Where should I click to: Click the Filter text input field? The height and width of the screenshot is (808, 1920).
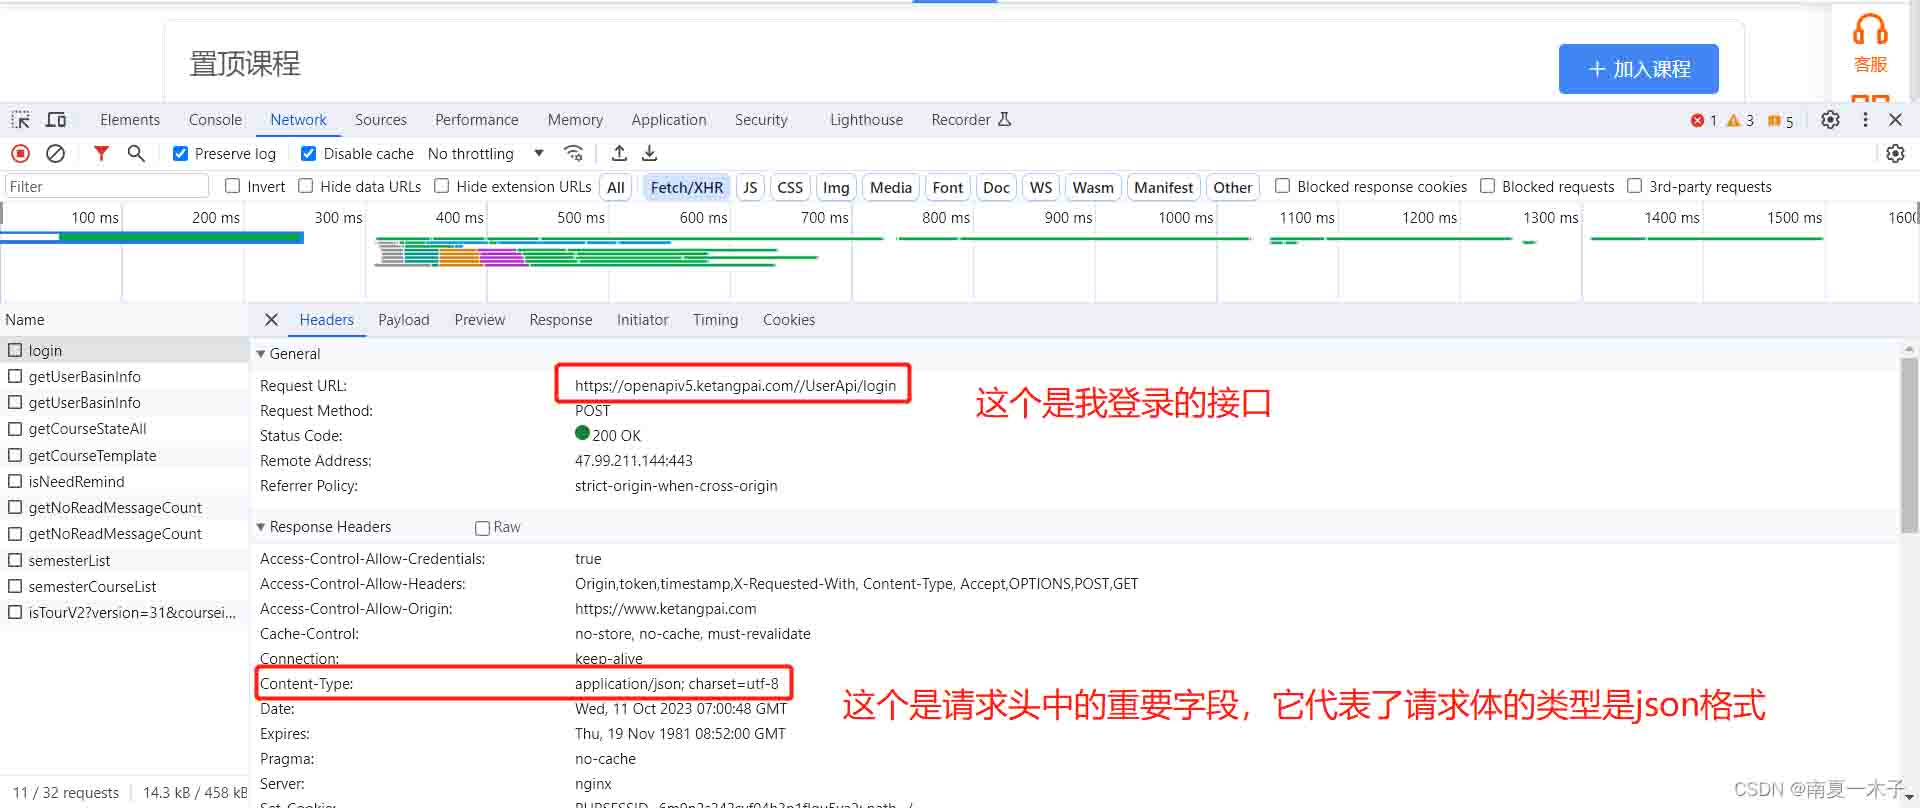(x=105, y=187)
